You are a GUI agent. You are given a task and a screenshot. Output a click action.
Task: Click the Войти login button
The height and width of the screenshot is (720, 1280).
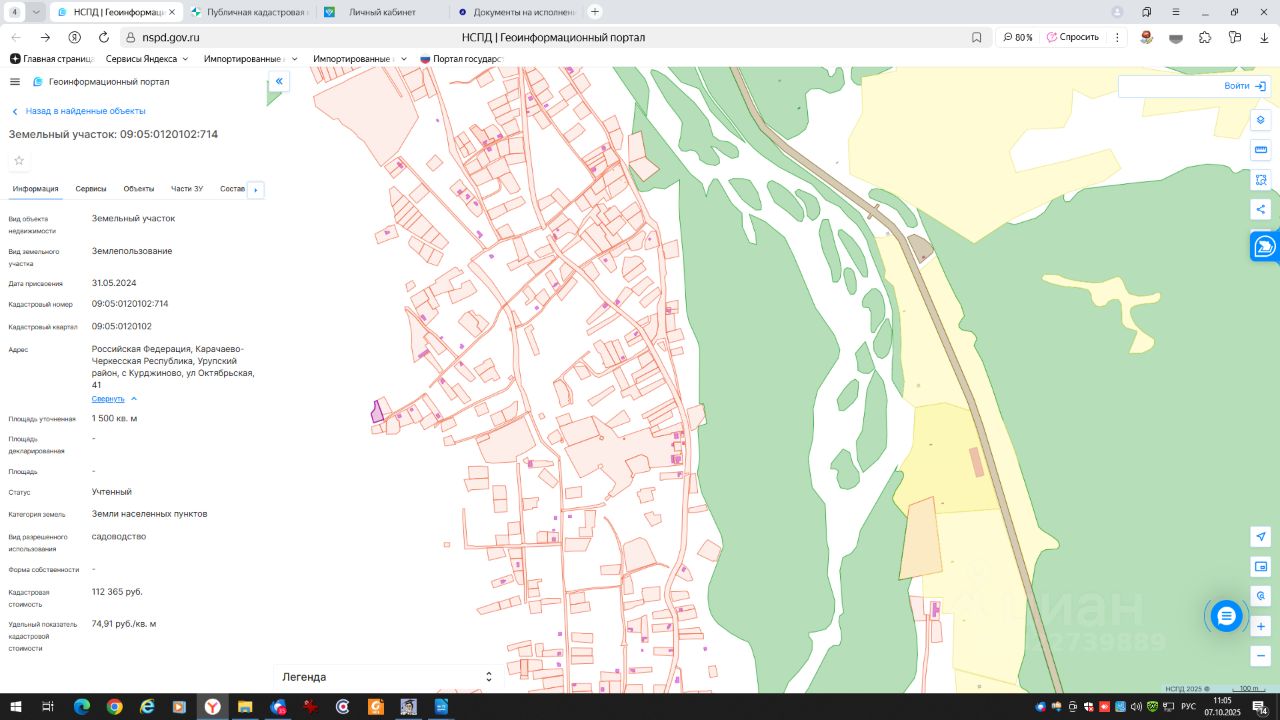pyautogui.click(x=1244, y=86)
